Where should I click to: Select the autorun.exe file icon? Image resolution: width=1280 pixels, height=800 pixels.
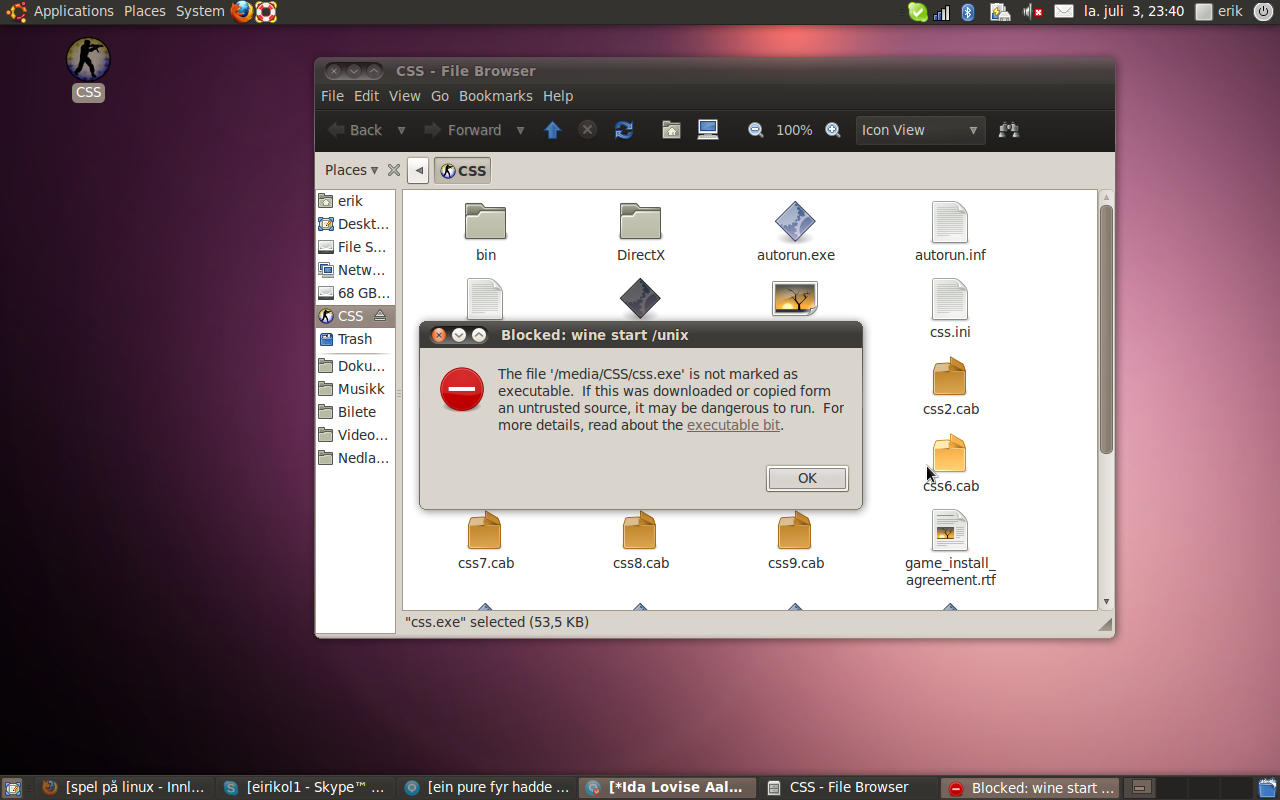(795, 222)
